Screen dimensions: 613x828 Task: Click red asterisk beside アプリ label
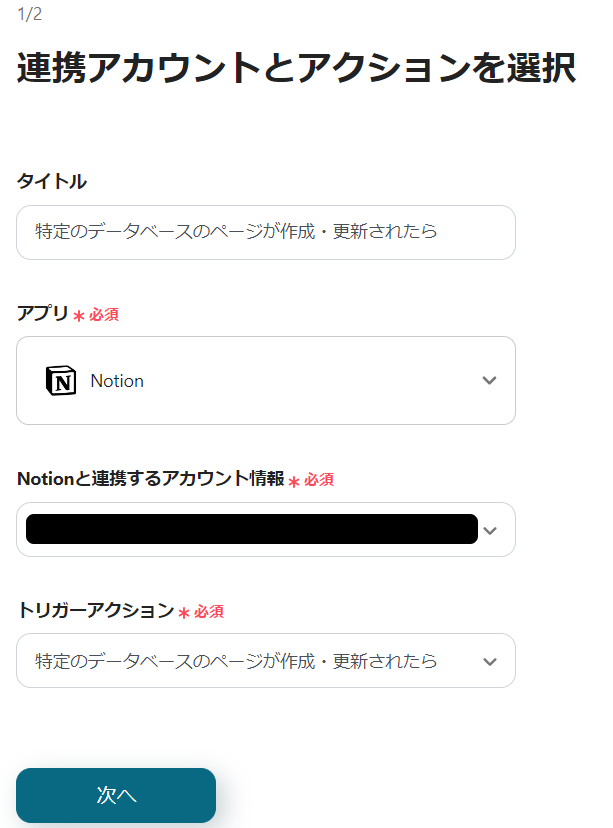(x=79, y=316)
